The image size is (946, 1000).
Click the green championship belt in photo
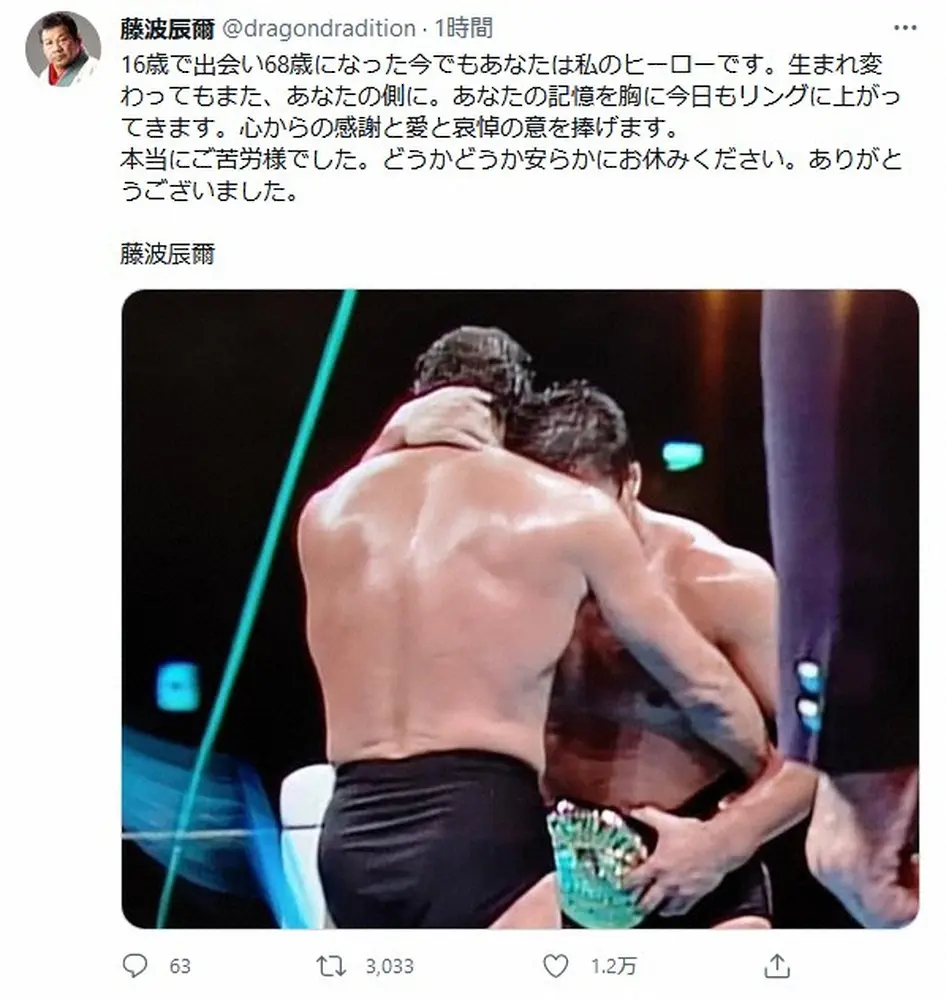coord(595,863)
